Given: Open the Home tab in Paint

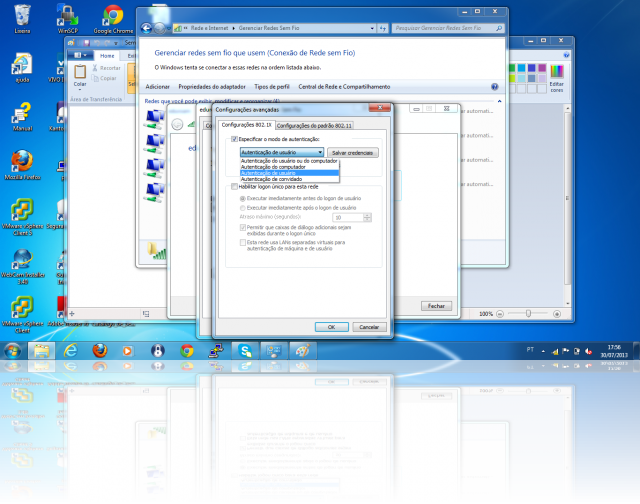Looking at the screenshot, I should [x=107, y=56].
